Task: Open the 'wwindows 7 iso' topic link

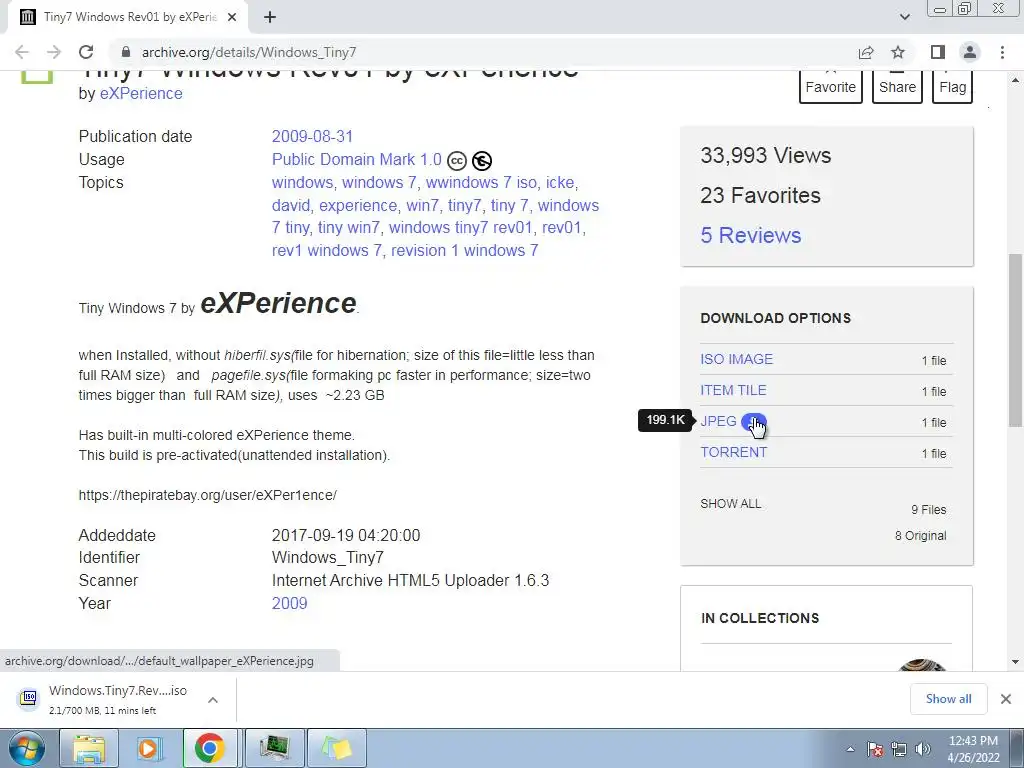Action: tap(481, 182)
